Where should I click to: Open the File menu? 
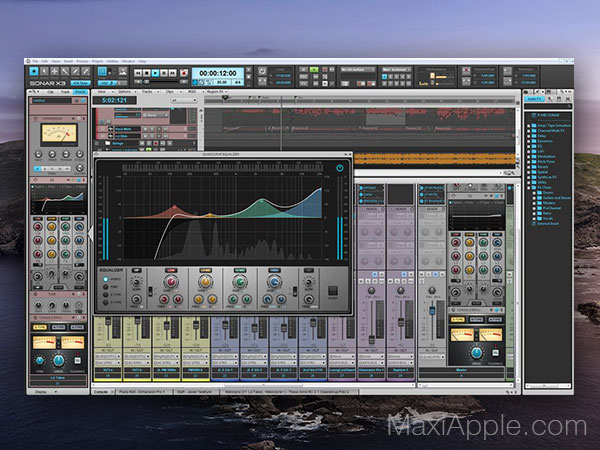[35, 61]
